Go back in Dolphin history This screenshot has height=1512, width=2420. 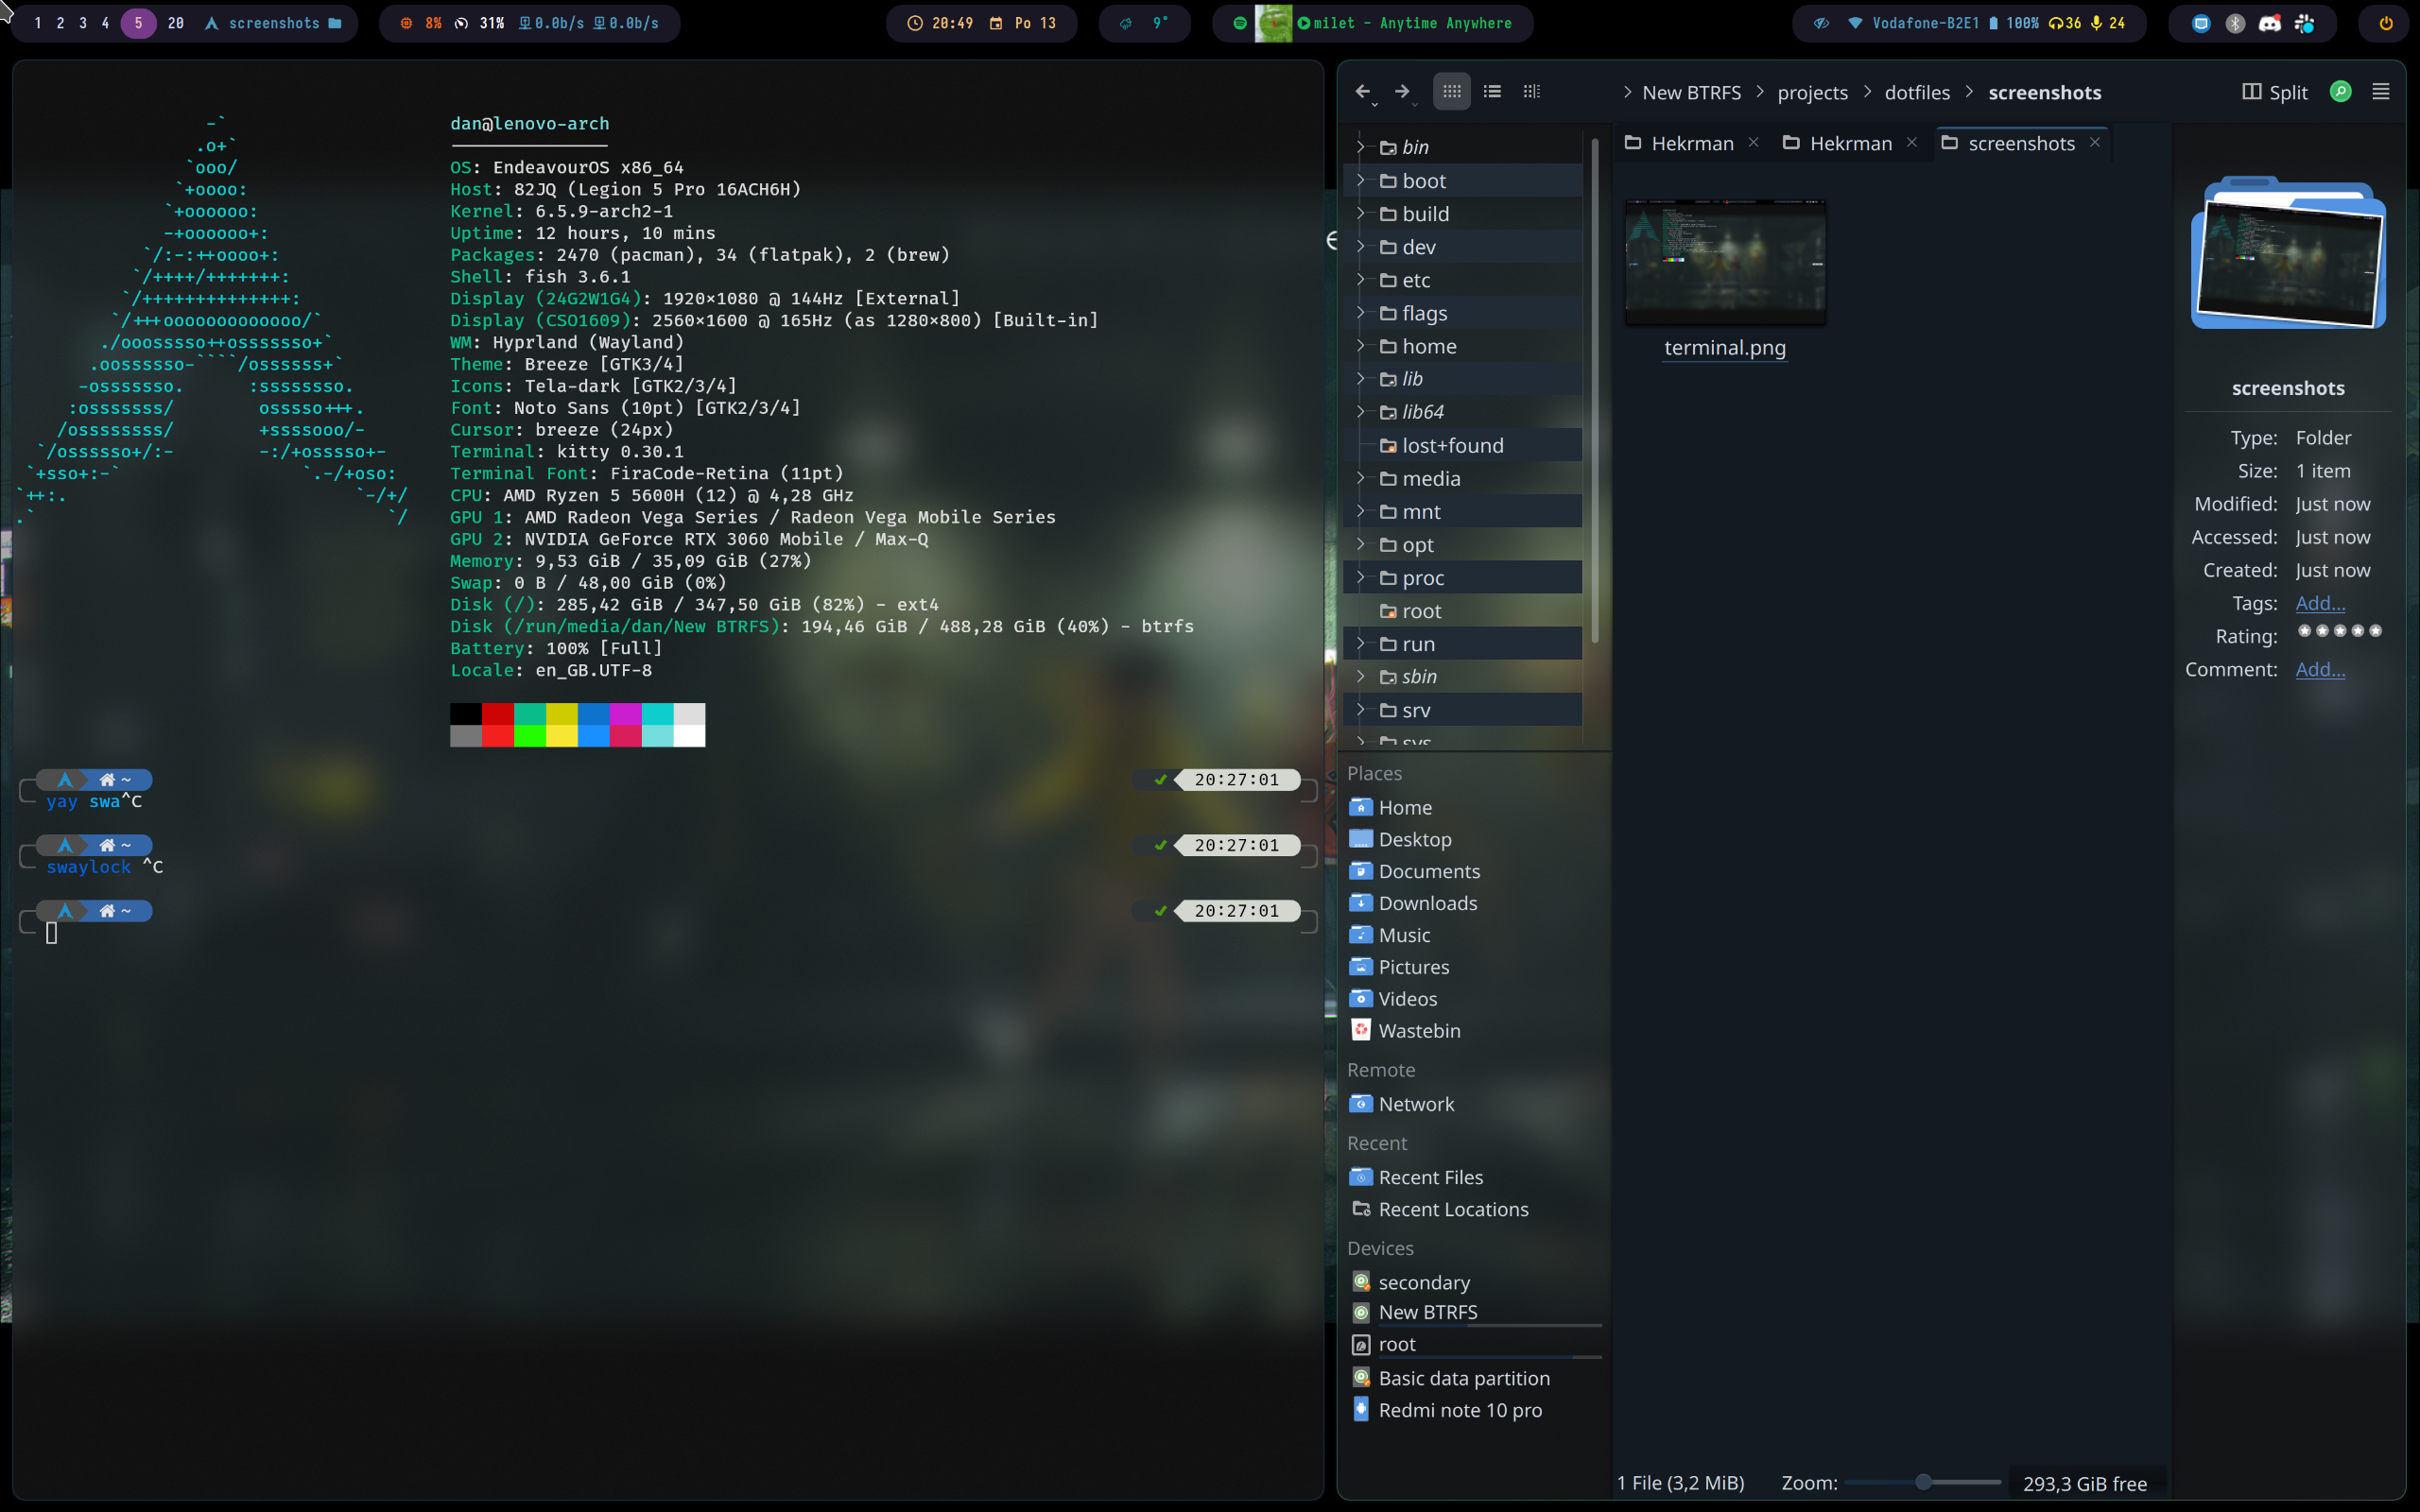(x=1363, y=92)
